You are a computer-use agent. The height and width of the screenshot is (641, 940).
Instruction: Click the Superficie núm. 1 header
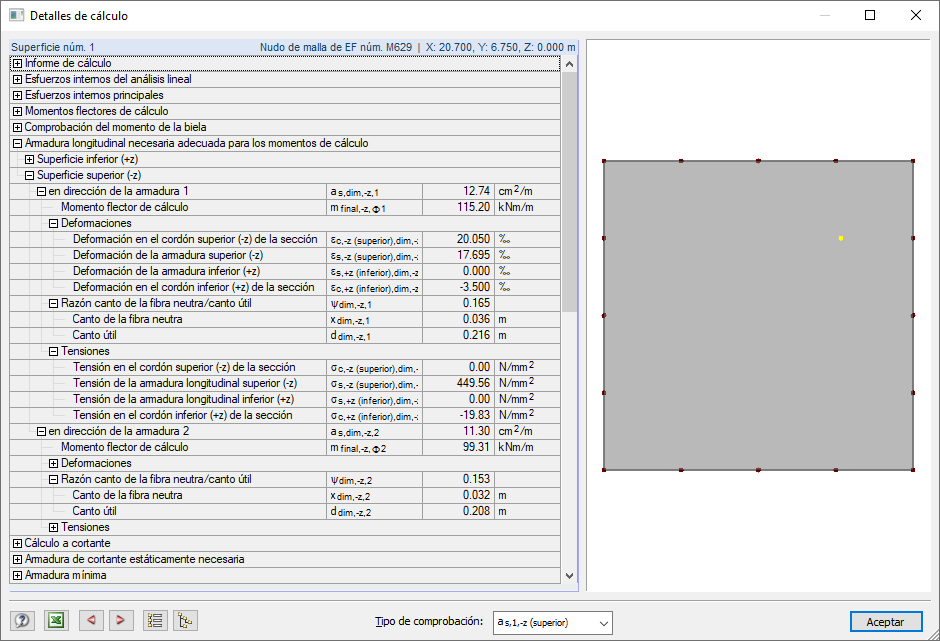pos(53,47)
